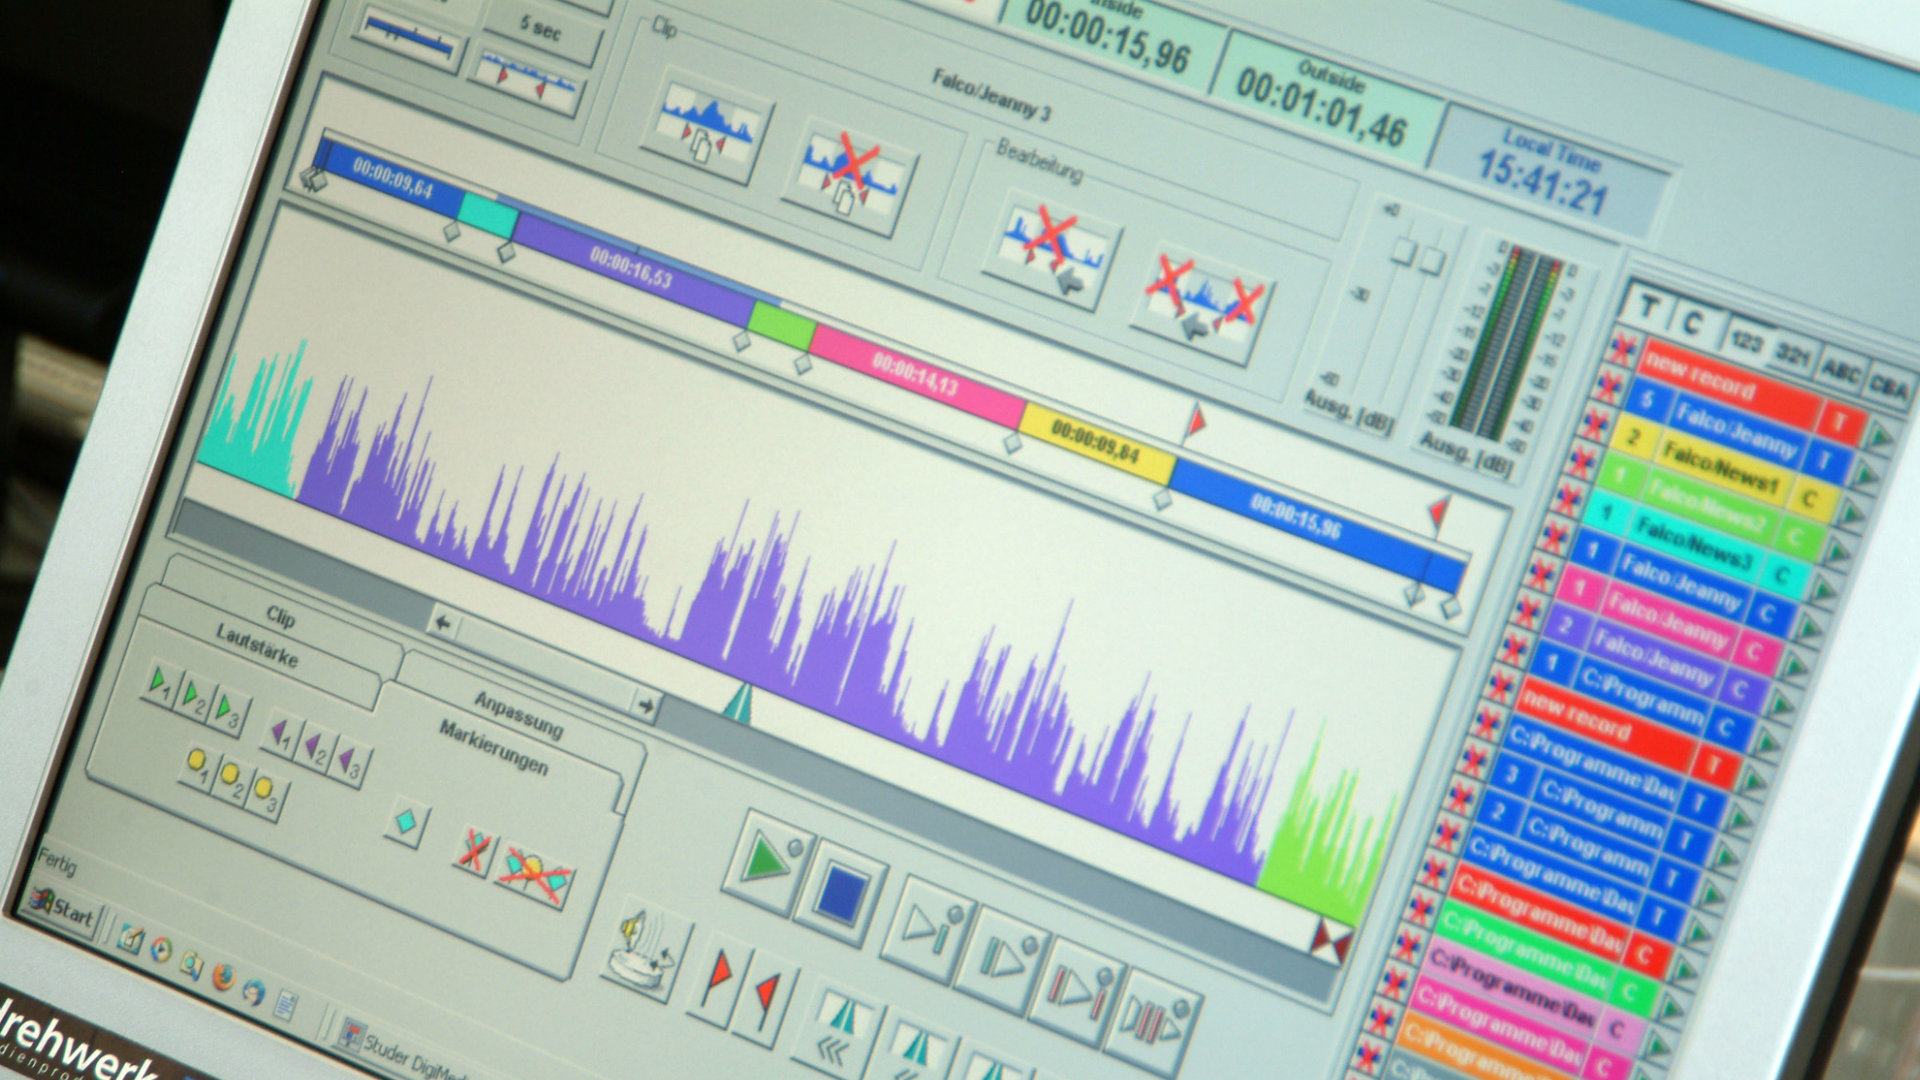
Task: Click the cyan playhead cursor on scrollbar
Action: (x=738, y=702)
